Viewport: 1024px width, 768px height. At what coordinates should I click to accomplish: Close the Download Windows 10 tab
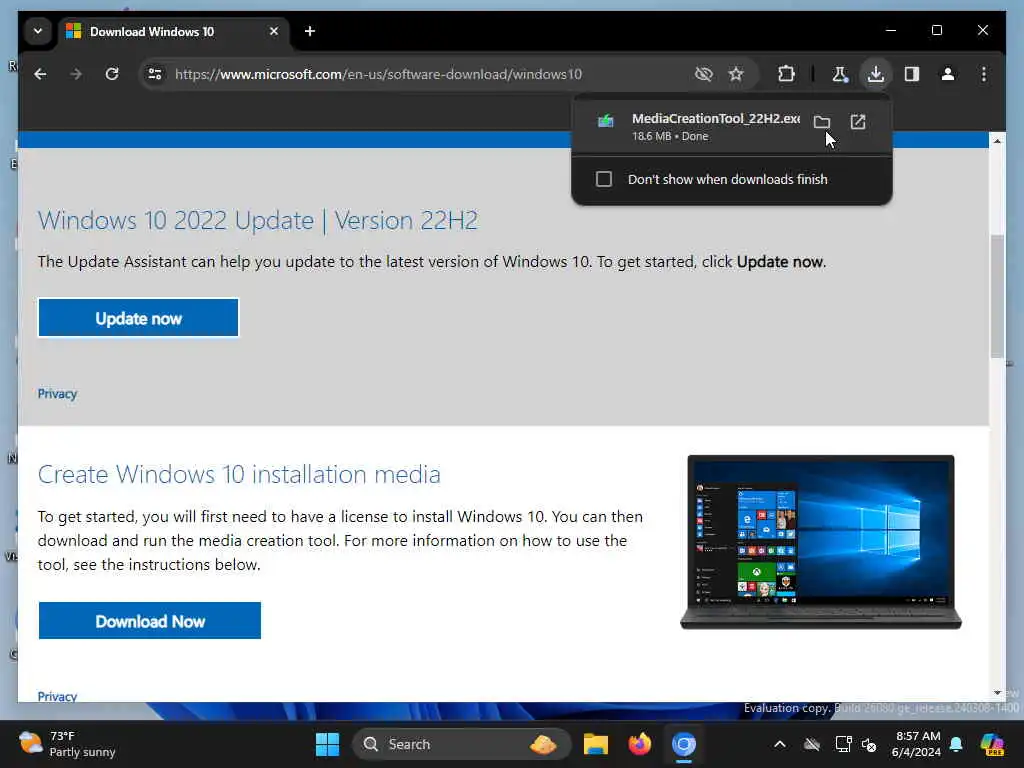(274, 31)
